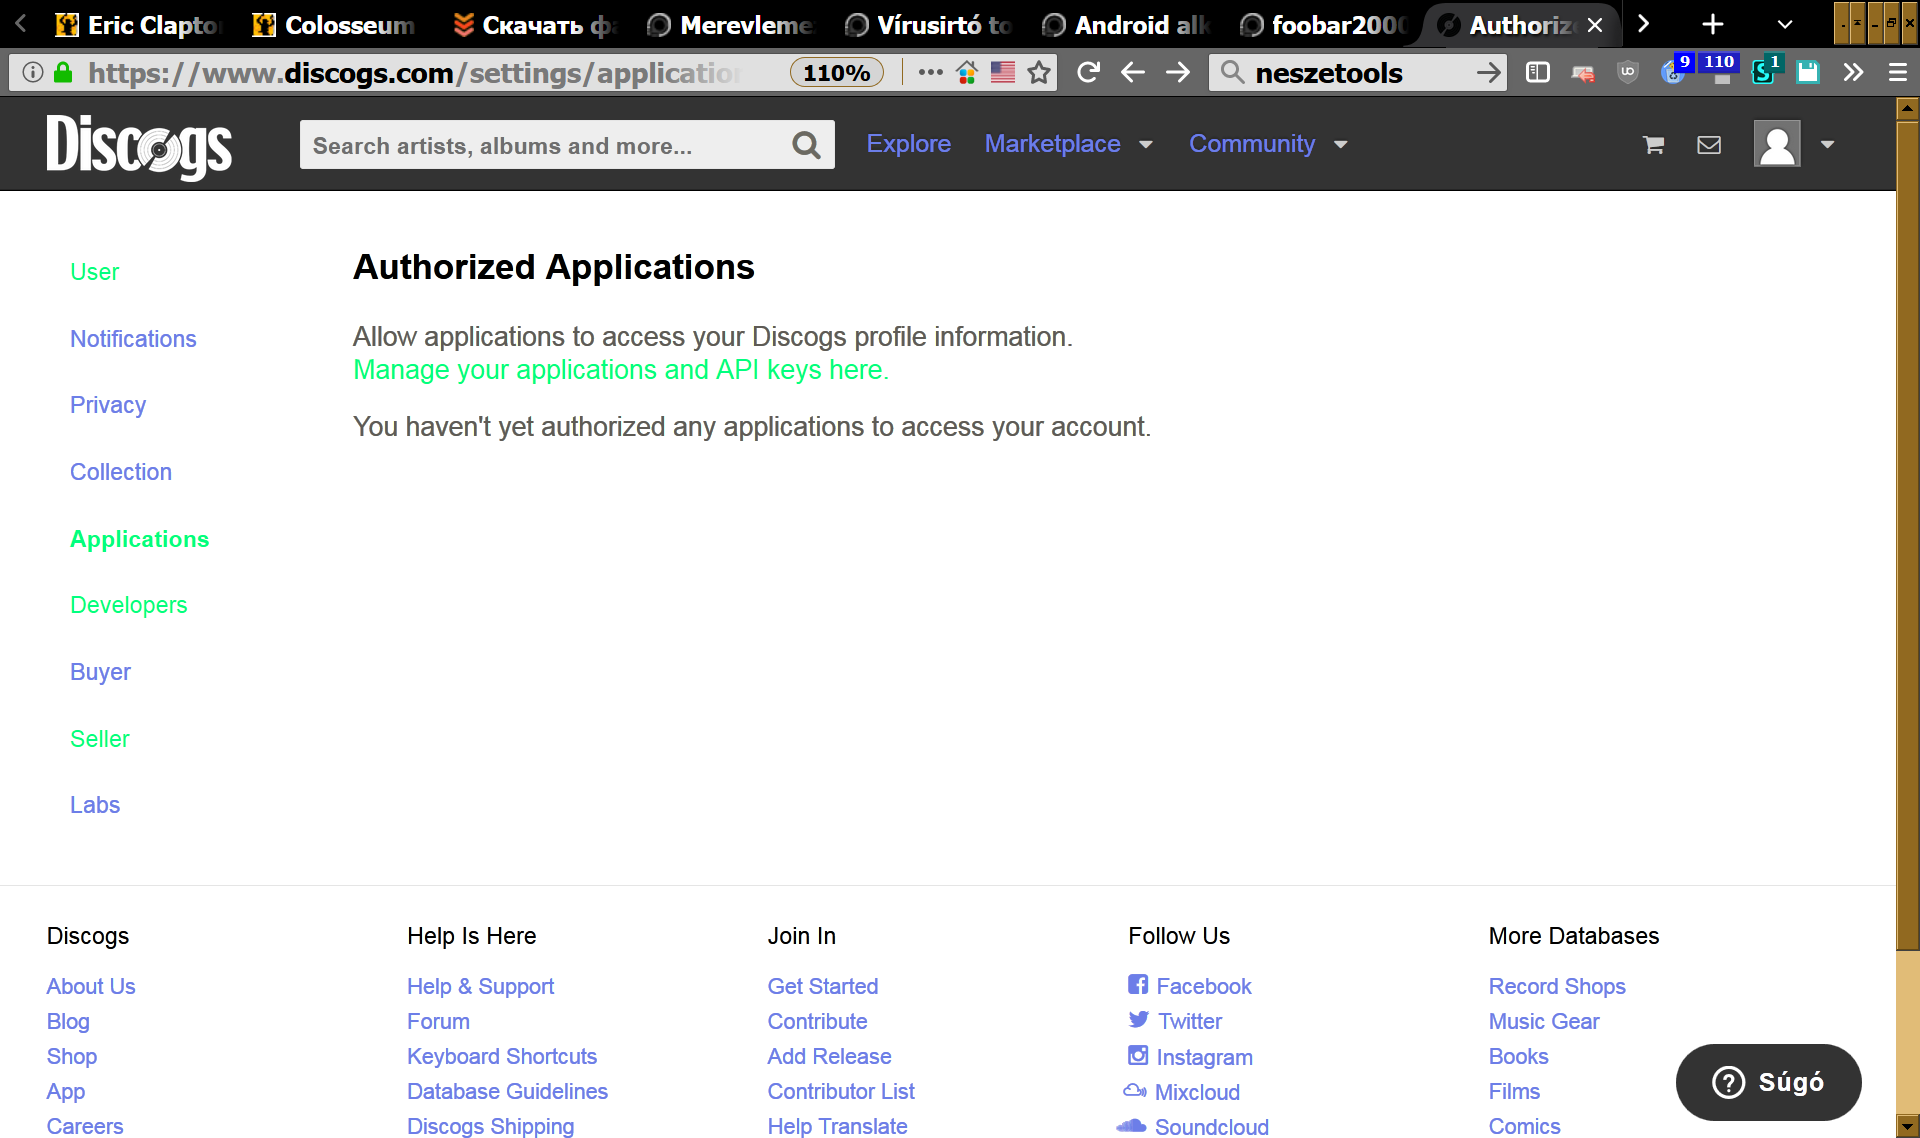Viewport: 1920px width, 1138px height.
Task: Click the URL address field
Action: tap(415, 73)
